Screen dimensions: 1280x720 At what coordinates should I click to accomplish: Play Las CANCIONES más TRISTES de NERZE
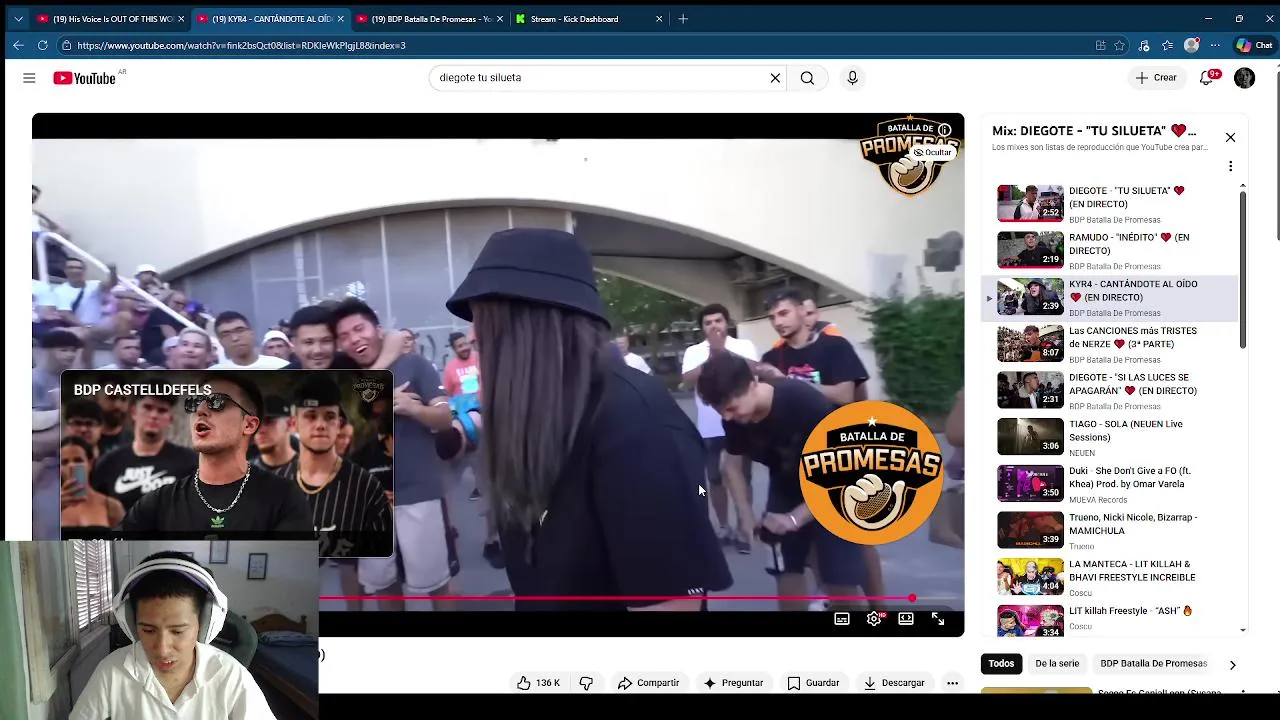[x=1110, y=343]
